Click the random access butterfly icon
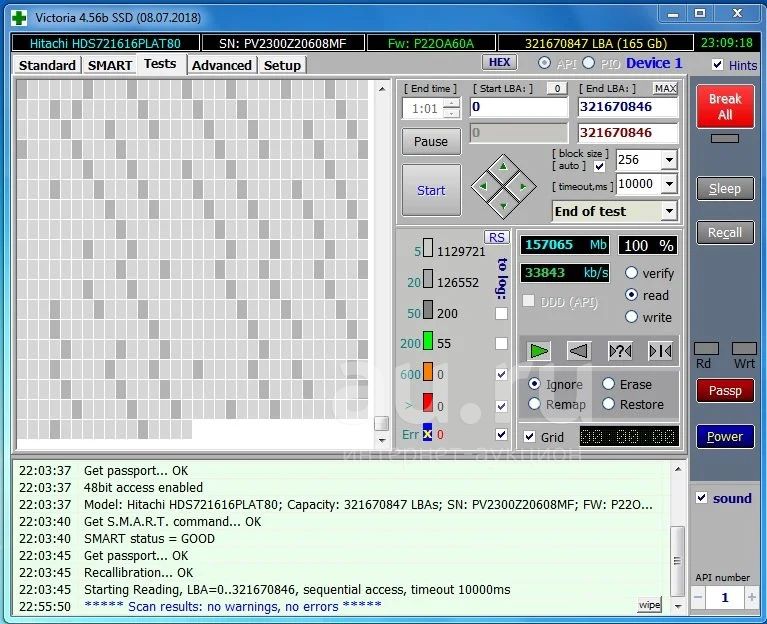This screenshot has width=767, height=624. point(620,351)
